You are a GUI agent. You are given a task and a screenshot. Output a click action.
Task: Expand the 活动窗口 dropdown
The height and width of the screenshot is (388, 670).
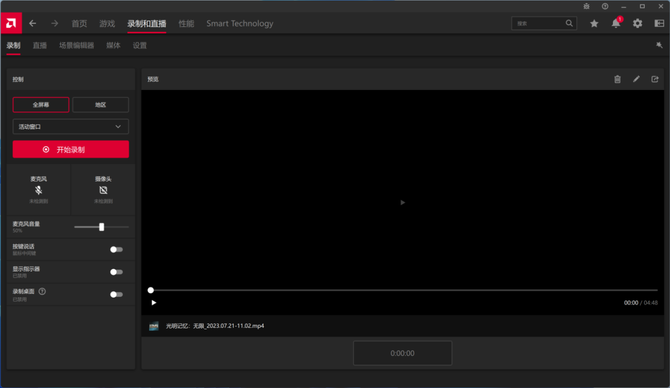click(x=71, y=126)
